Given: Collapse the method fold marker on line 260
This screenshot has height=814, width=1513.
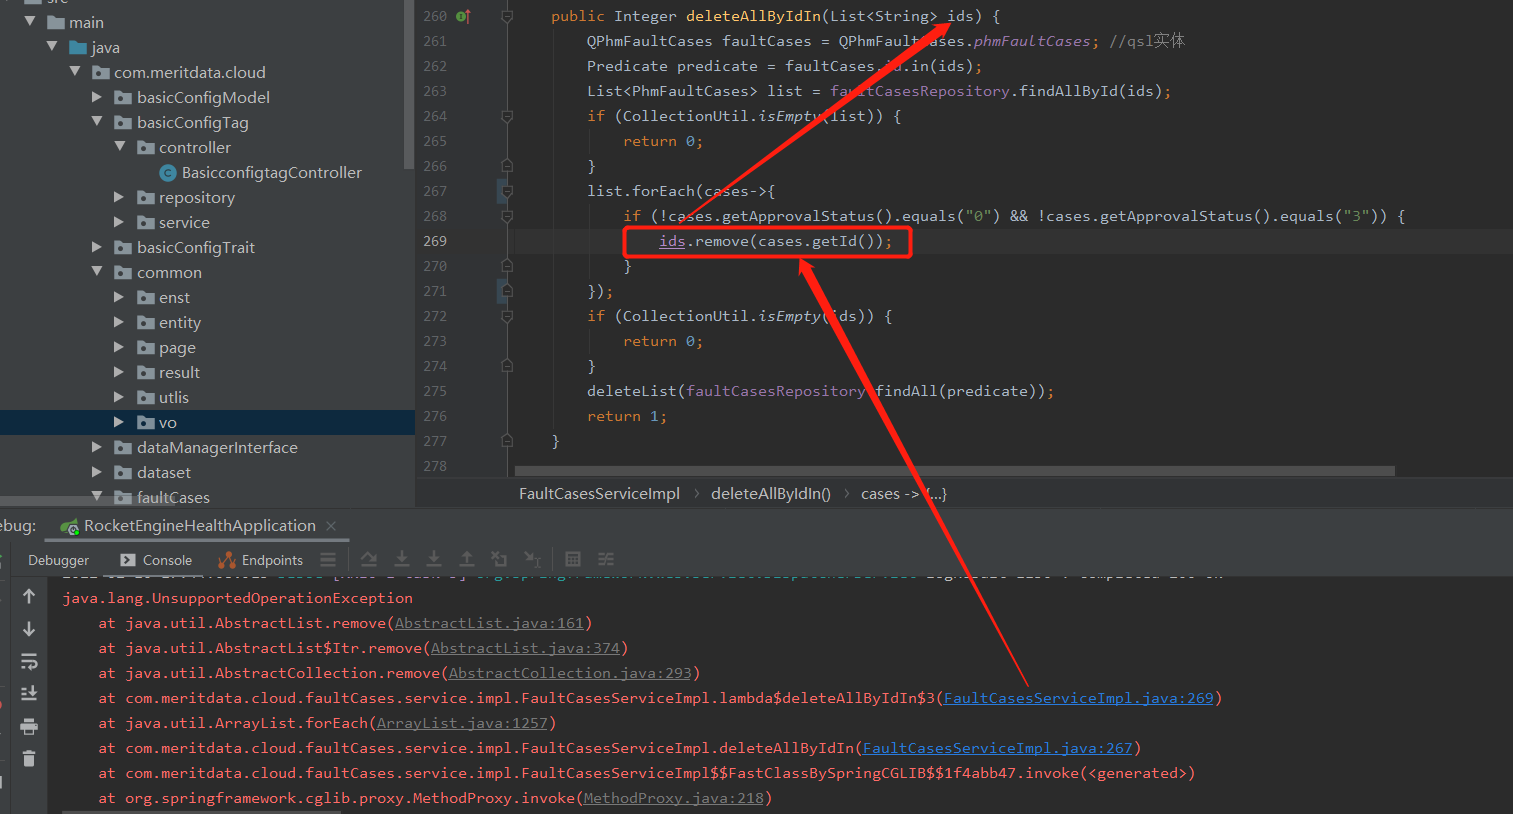Looking at the screenshot, I should [507, 16].
